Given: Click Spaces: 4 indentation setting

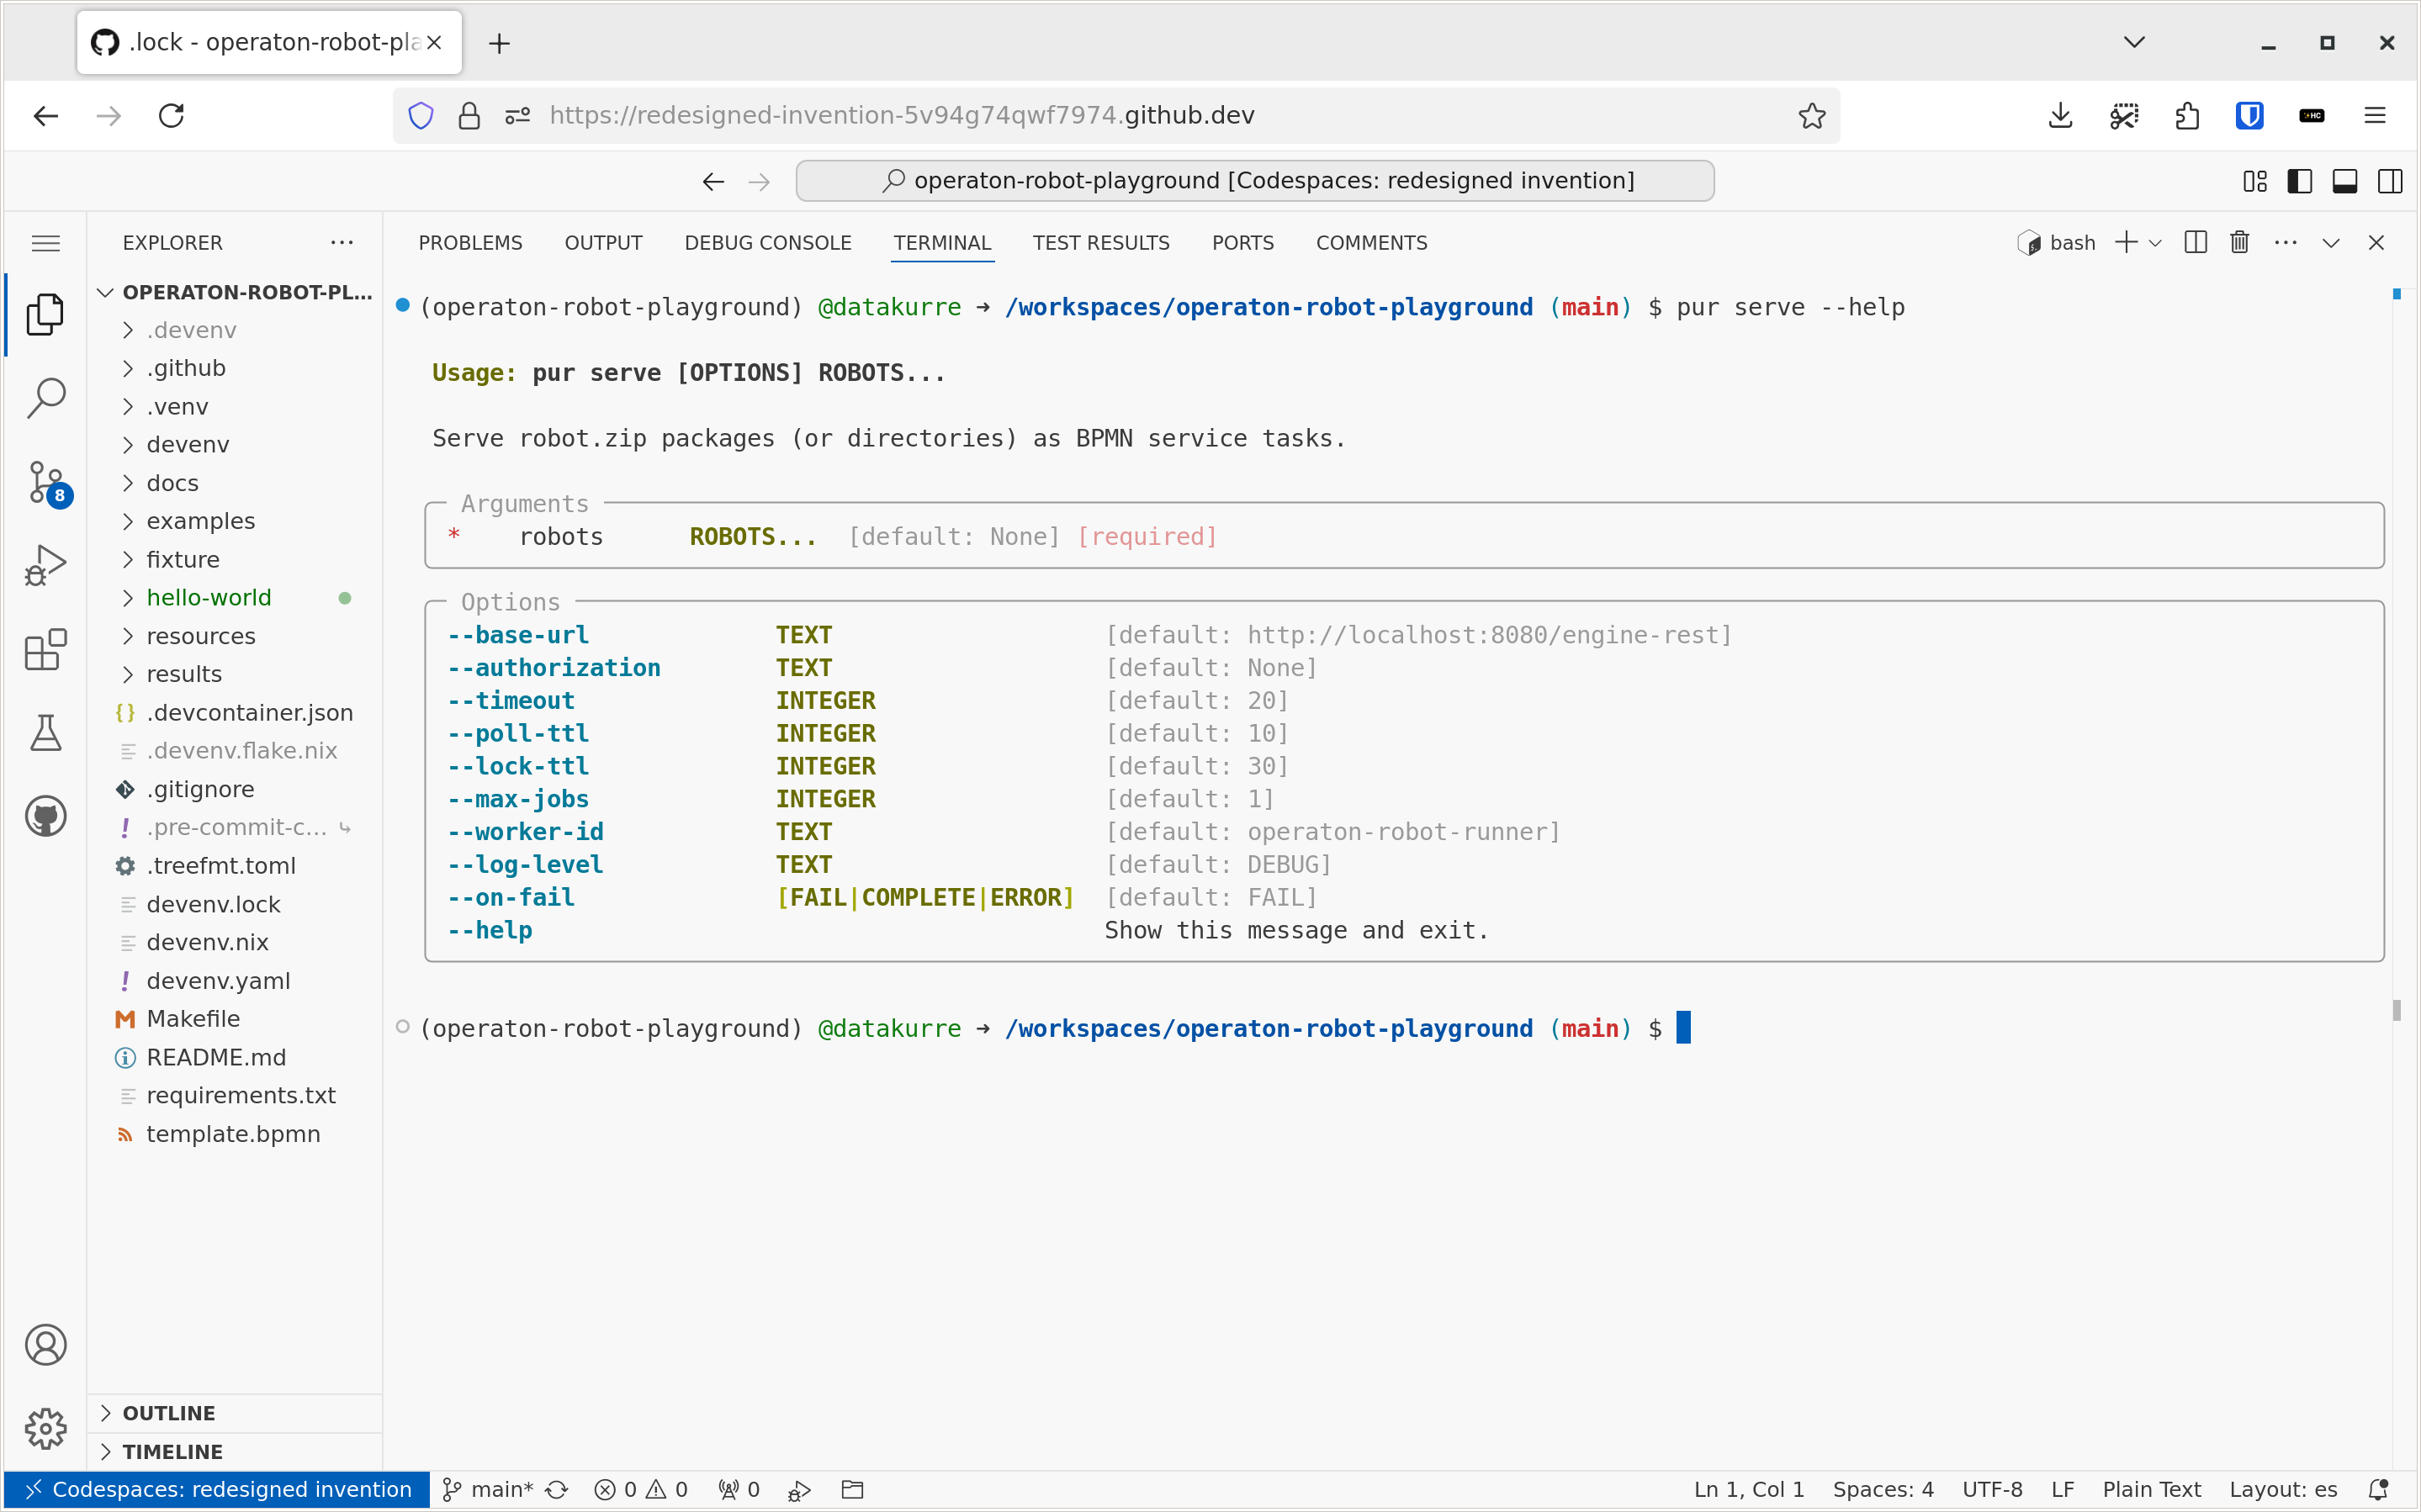Looking at the screenshot, I should pyautogui.click(x=1883, y=1490).
